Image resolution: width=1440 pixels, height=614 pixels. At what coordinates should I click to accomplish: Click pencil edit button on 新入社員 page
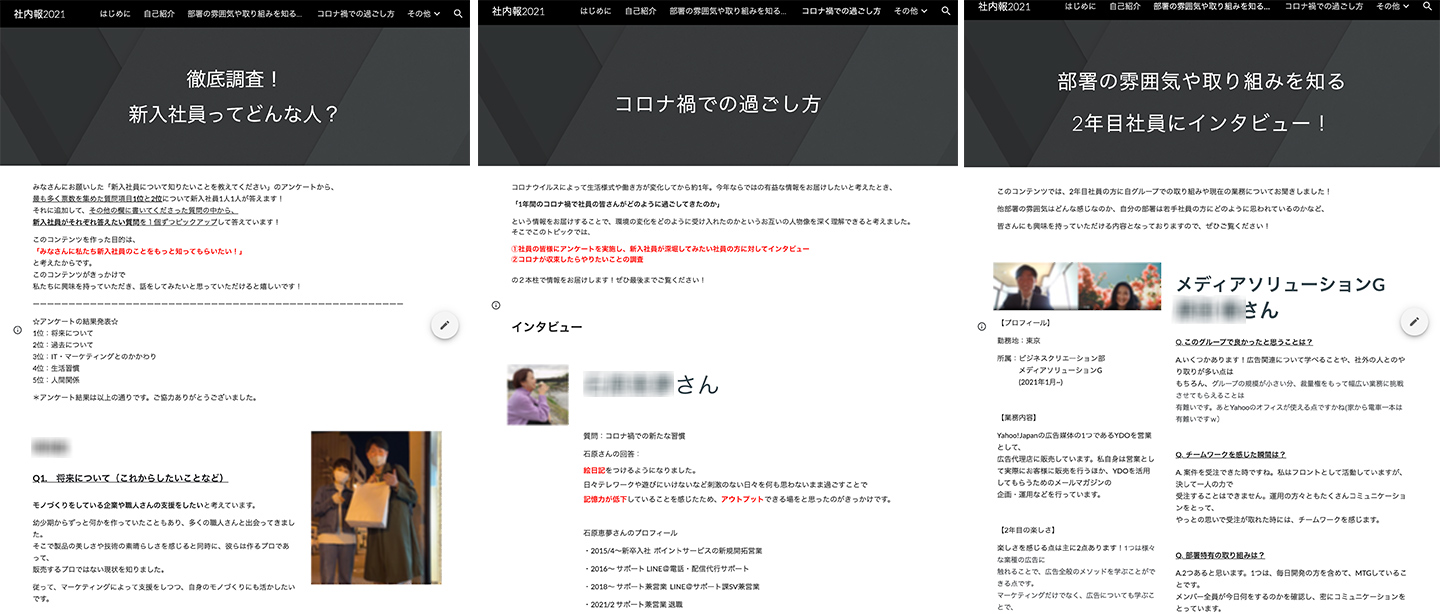445,325
